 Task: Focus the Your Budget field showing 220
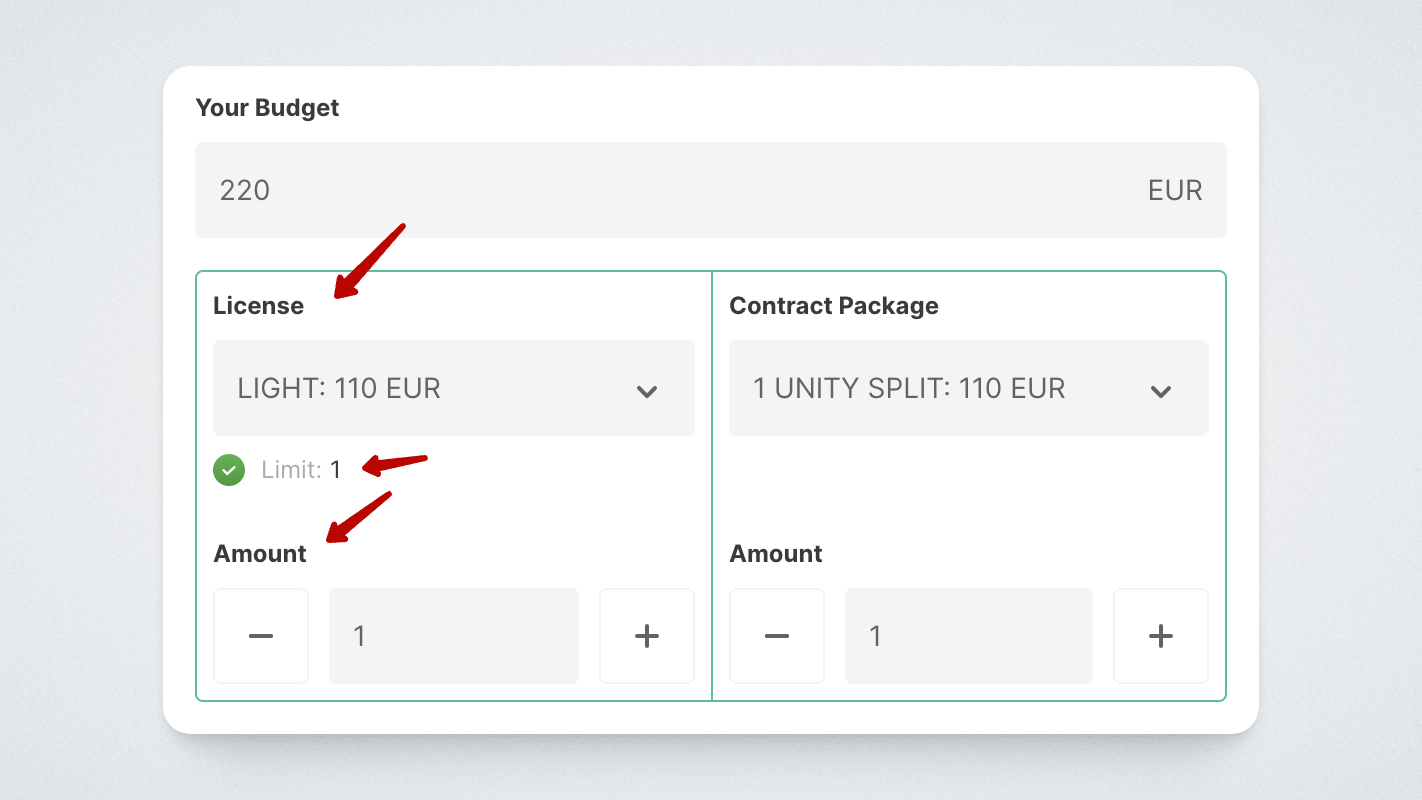click(660, 190)
